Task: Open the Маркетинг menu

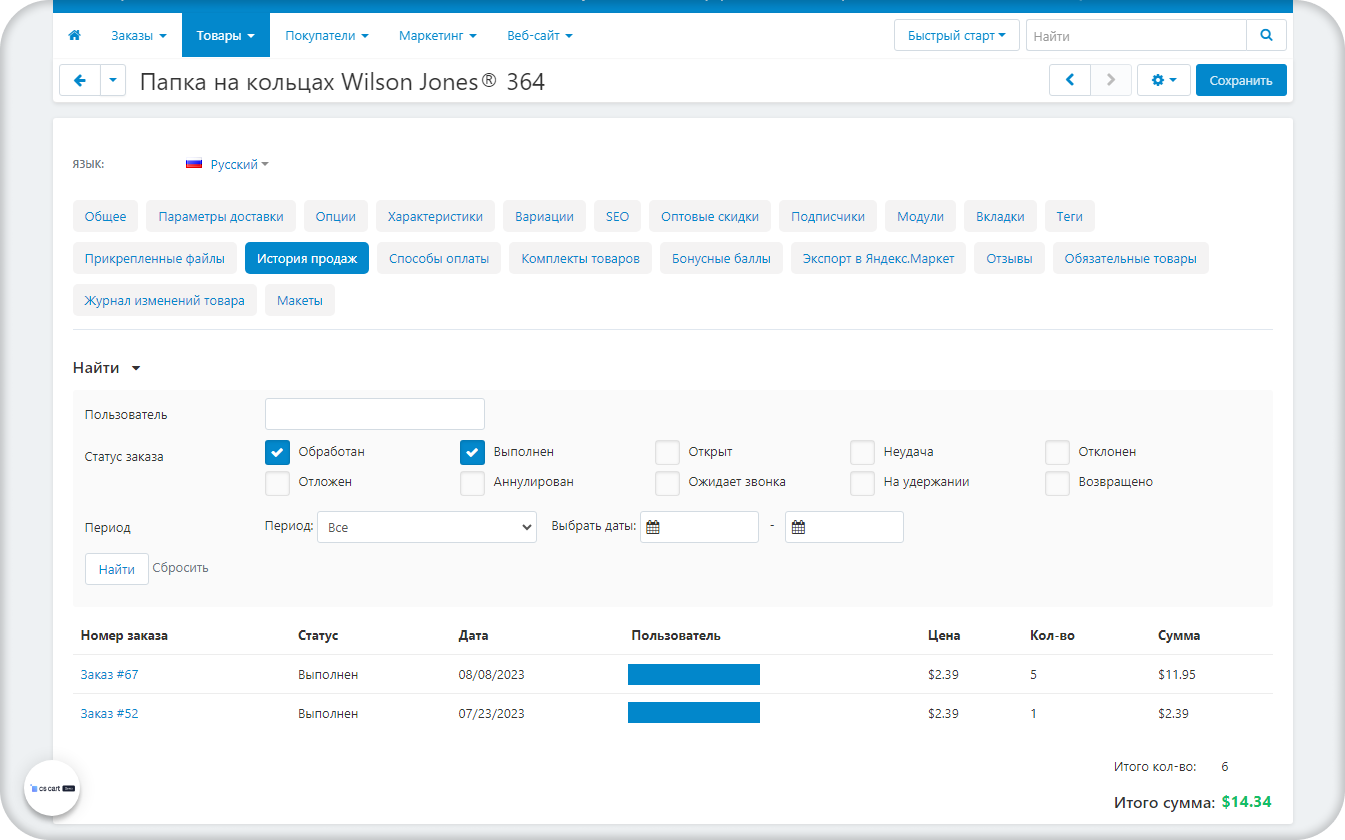Action: pos(438,36)
